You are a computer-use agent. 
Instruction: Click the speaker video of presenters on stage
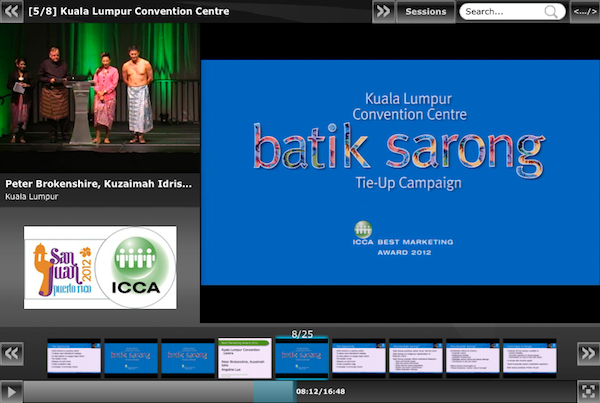100,98
